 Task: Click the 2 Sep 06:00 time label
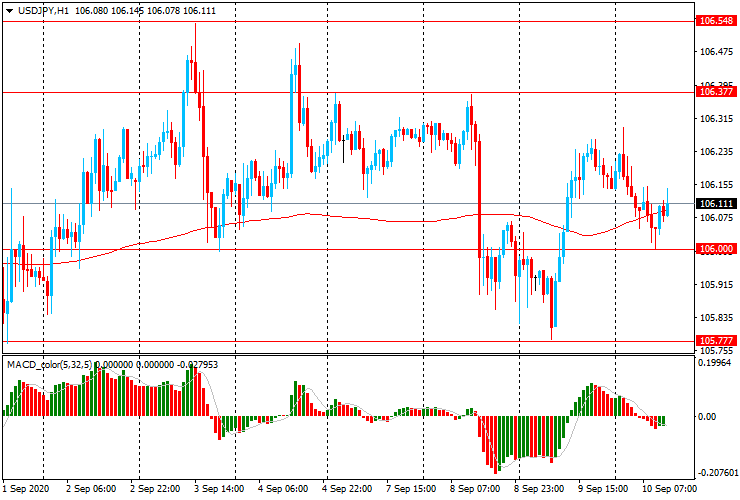pos(90,490)
